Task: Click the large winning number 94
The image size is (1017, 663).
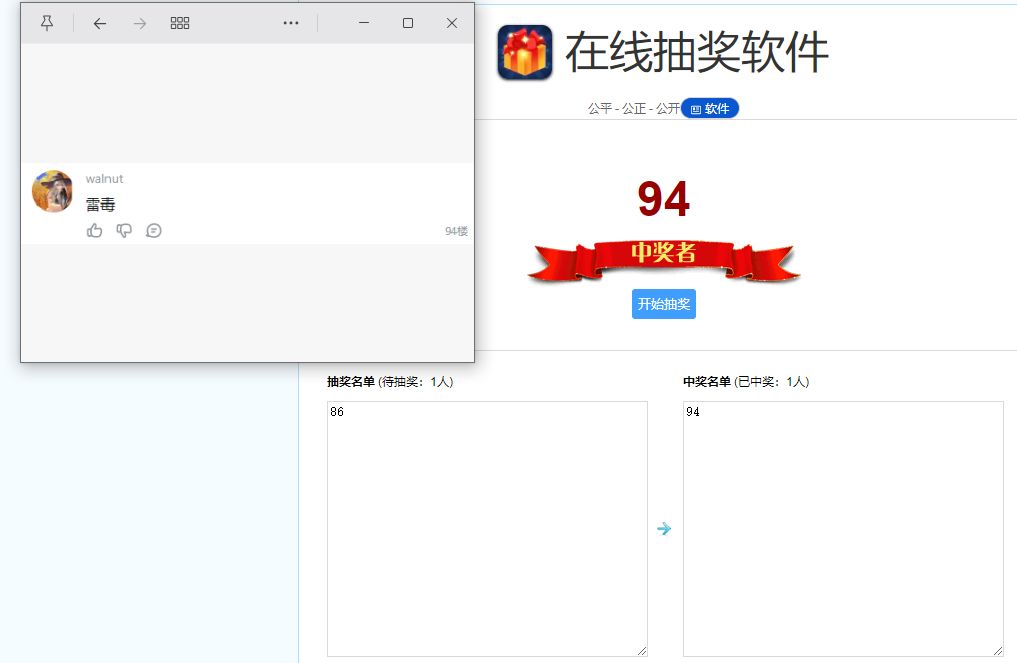Action: click(664, 199)
